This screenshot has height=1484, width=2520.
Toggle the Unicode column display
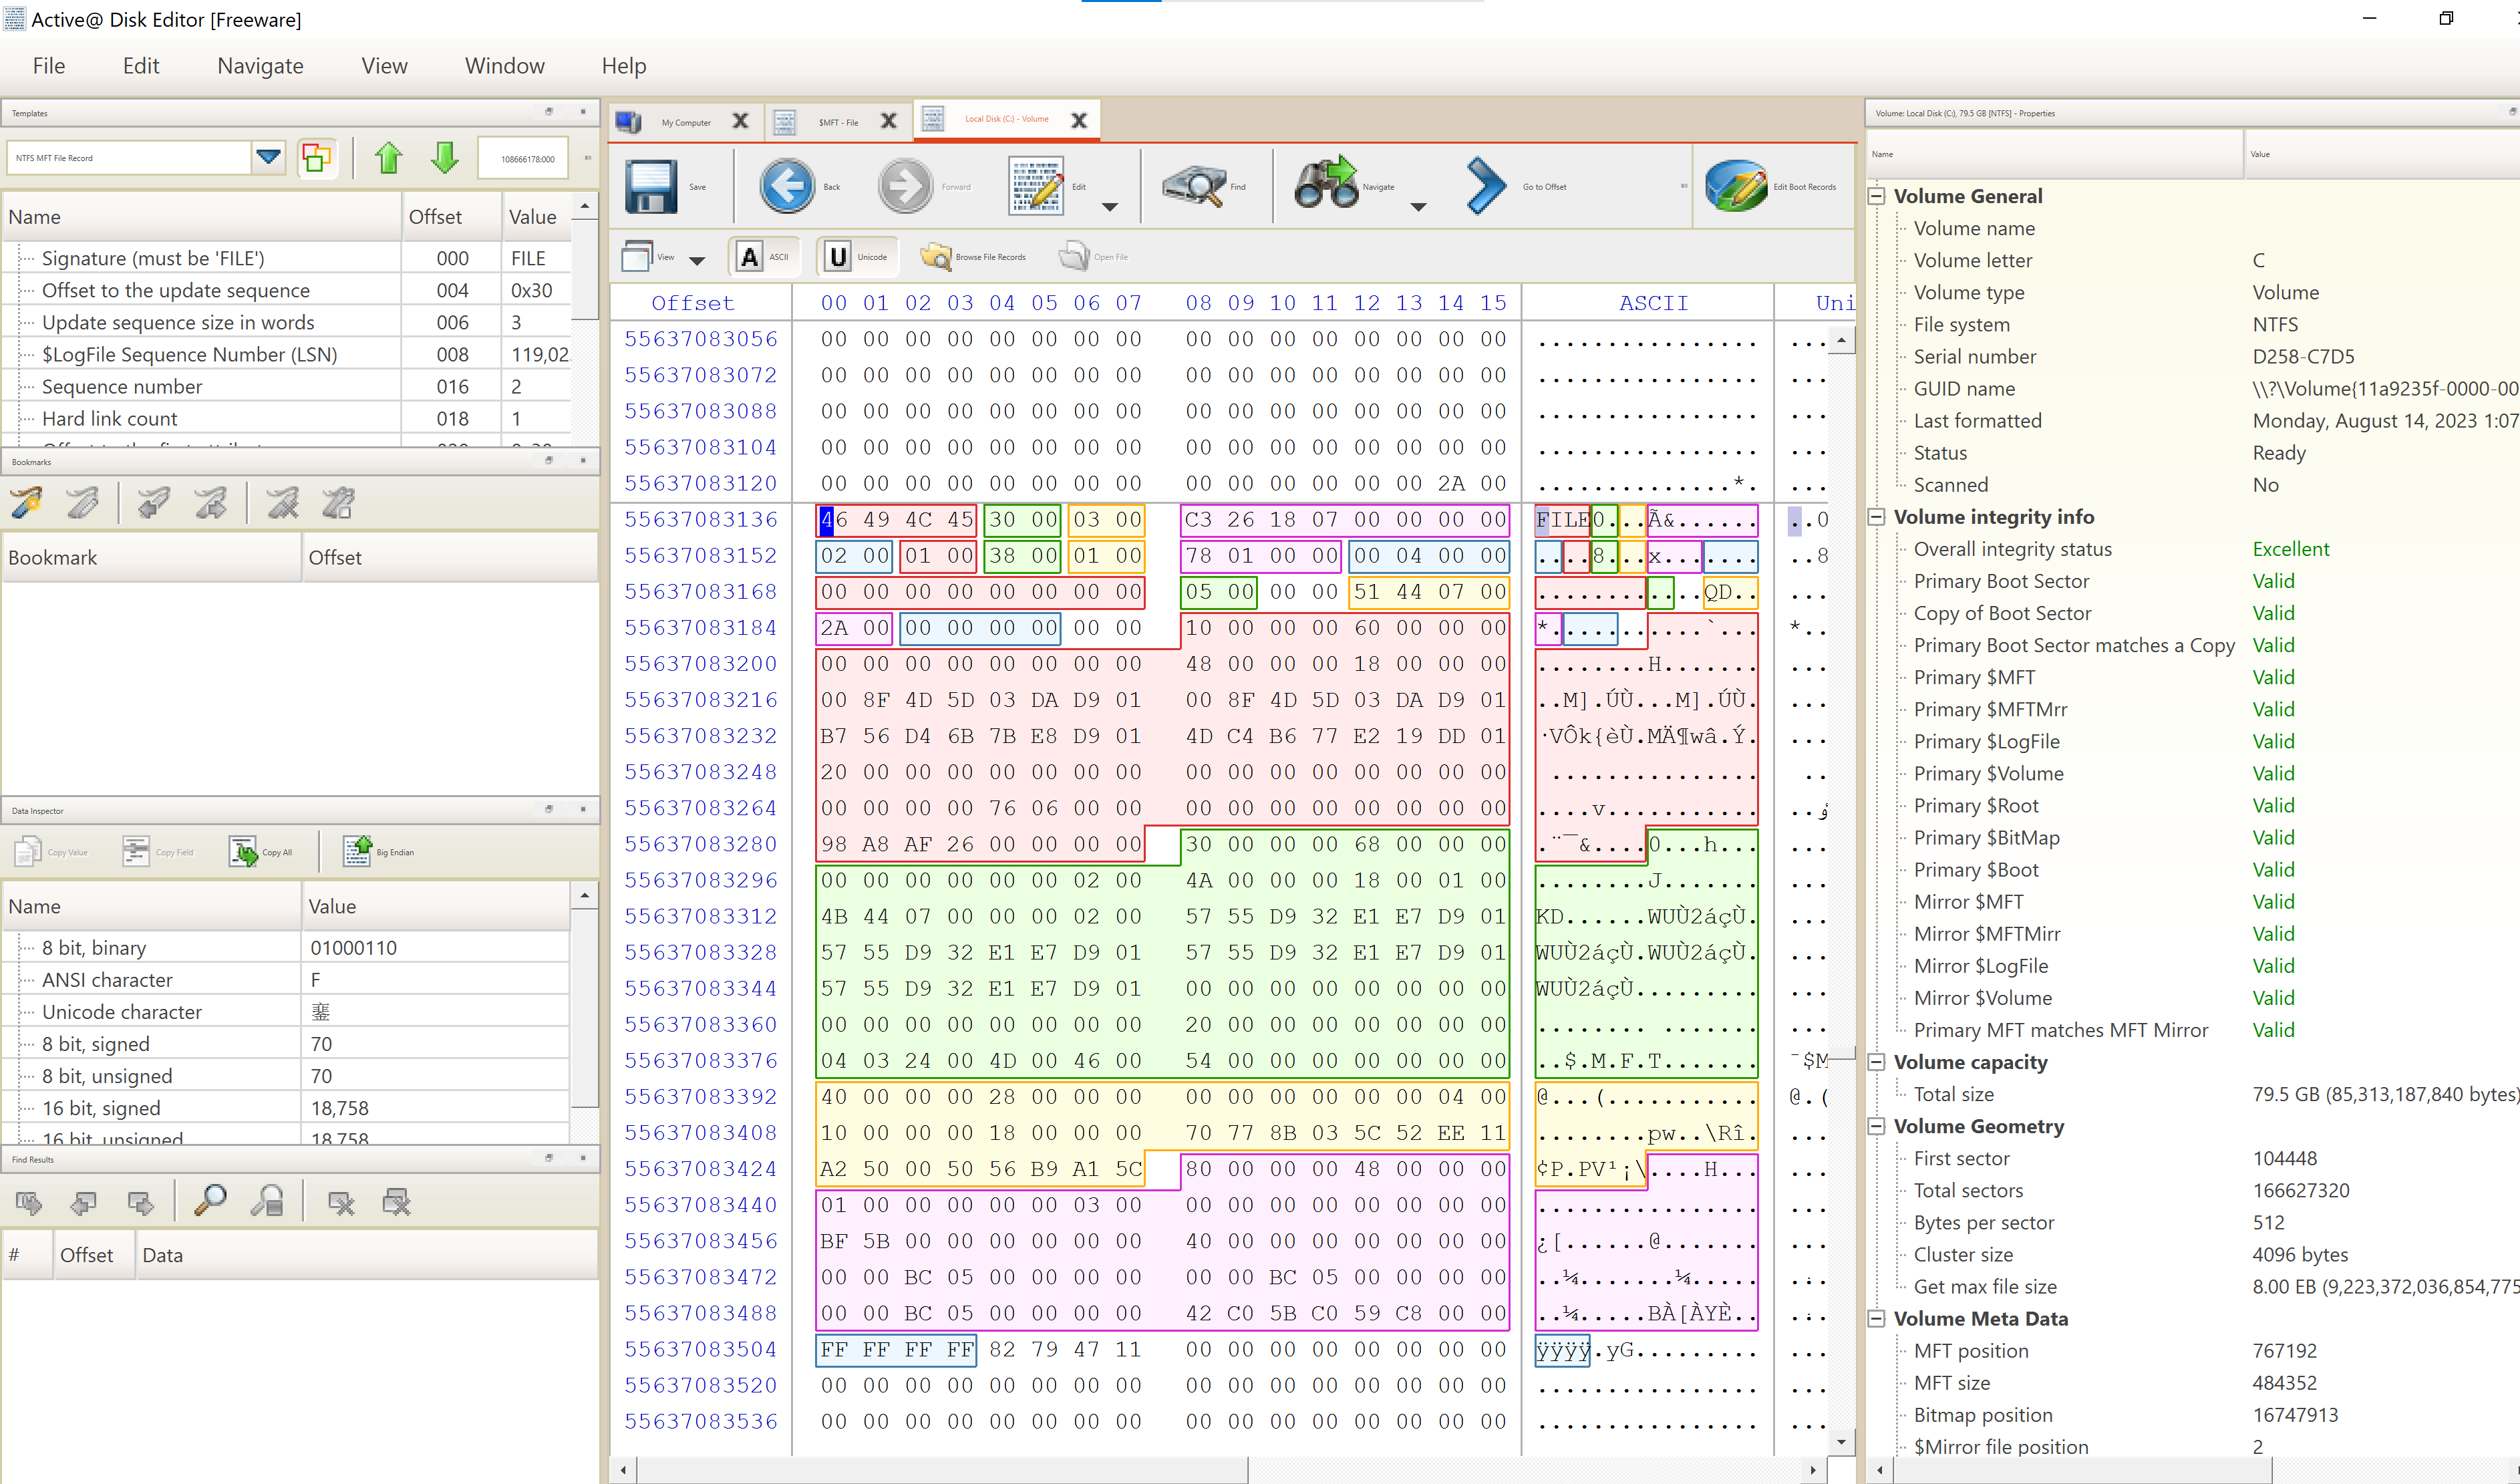point(857,257)
